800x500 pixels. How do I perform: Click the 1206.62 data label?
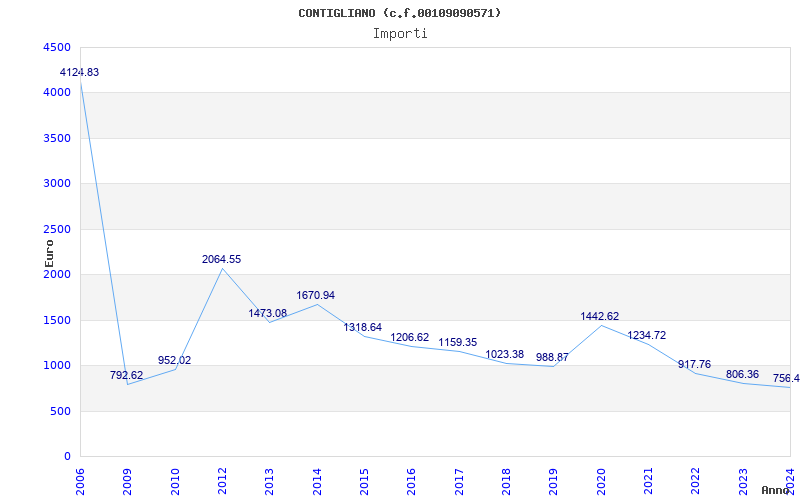click(410, 338)
